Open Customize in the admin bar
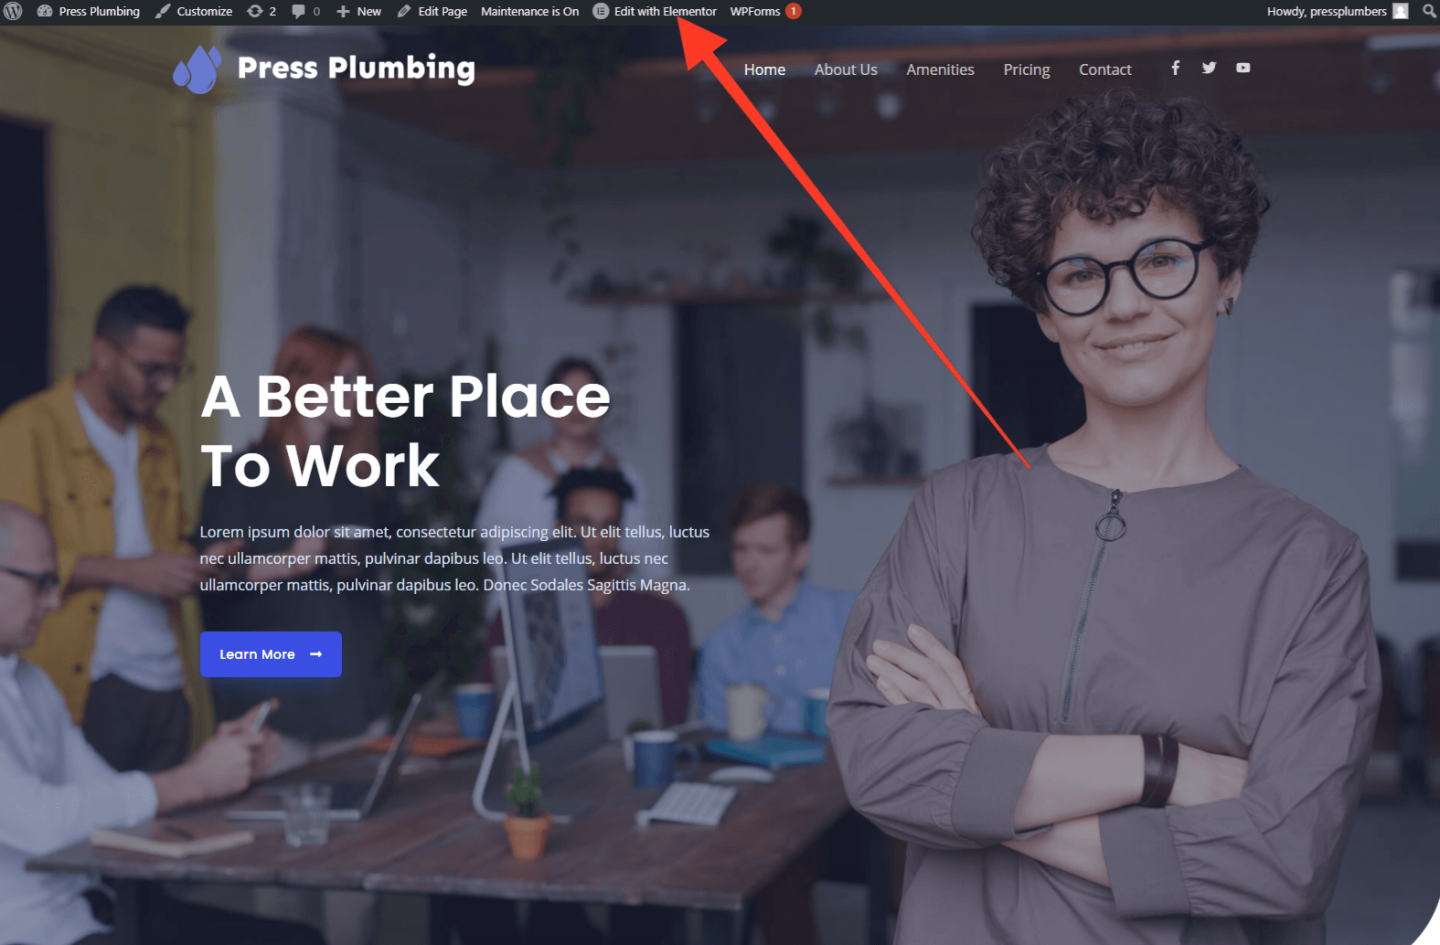 194,11
